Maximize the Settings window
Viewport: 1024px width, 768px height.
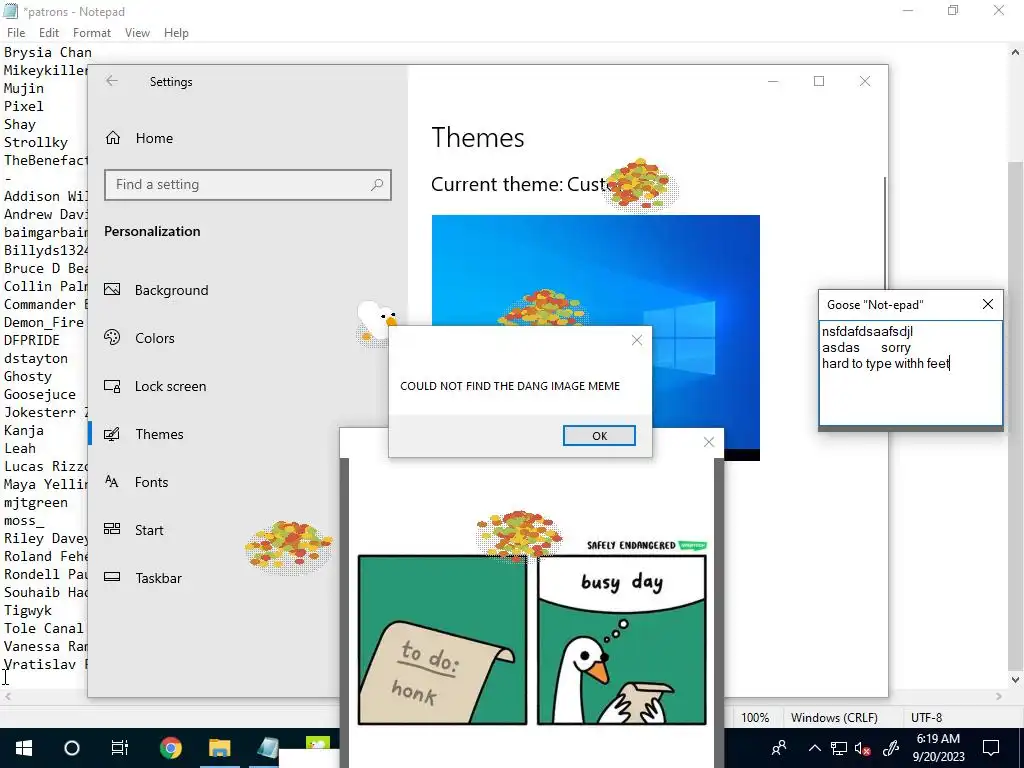click(x=819, y=81)
